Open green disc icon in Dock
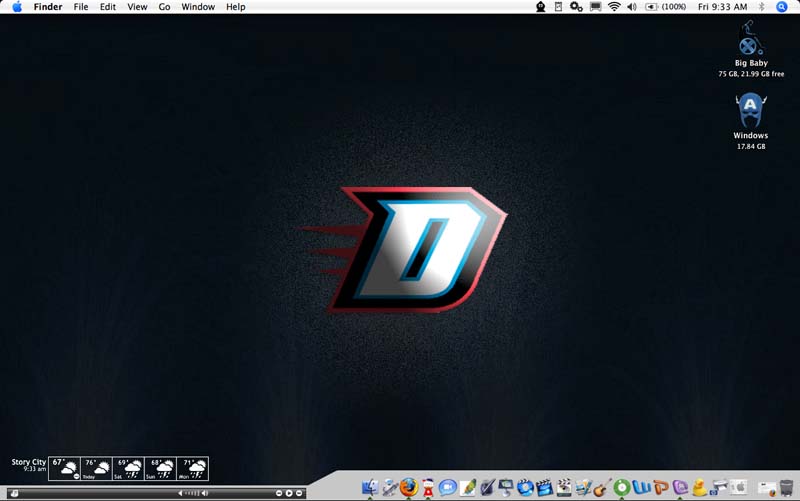This screenshot has width=800, height=501. (622, 487)
